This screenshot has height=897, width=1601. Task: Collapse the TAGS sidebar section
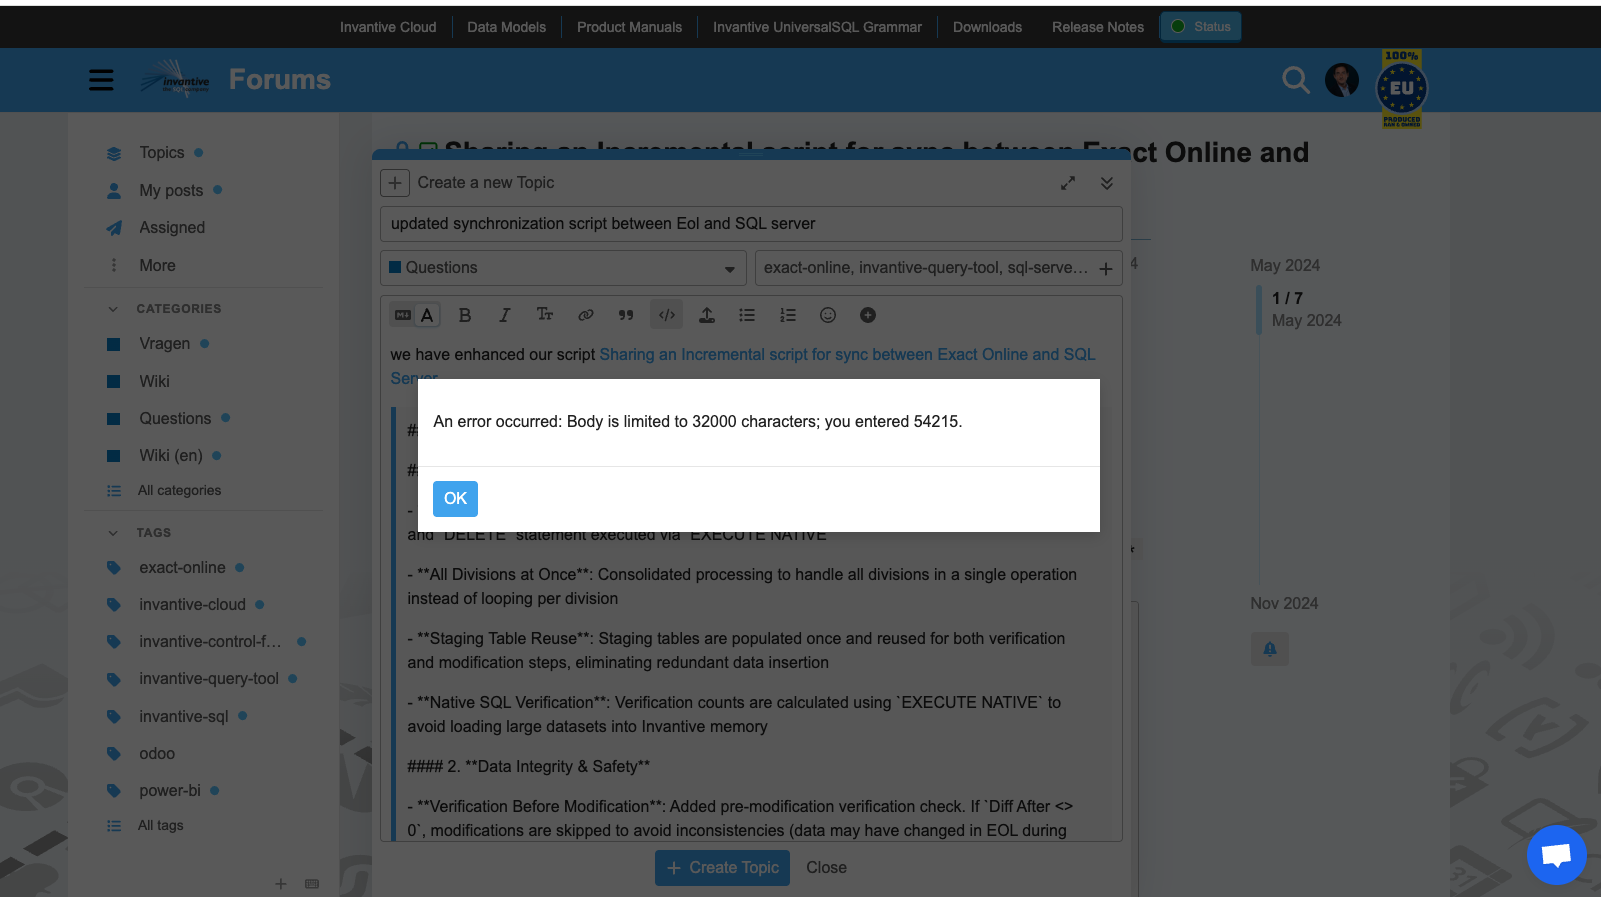click(113, 533)
